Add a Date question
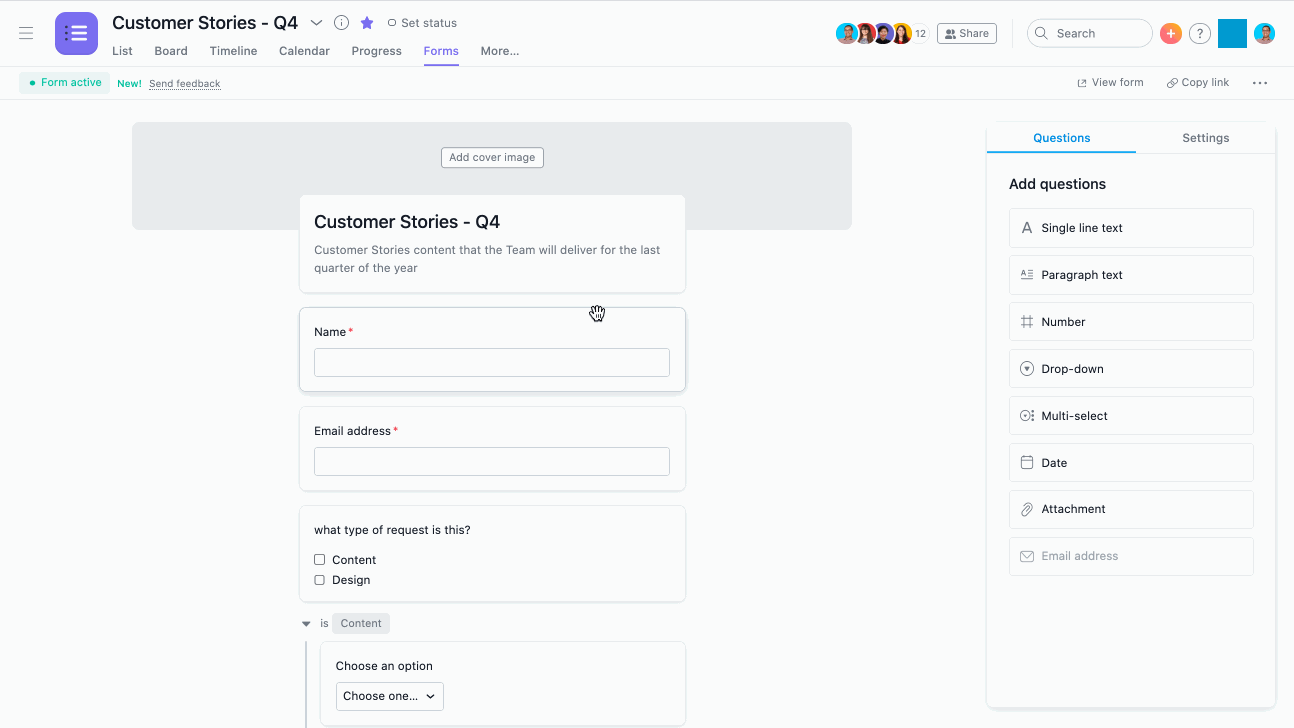The height and width of the screenshot is (728, 1294). click(1130, 462)
